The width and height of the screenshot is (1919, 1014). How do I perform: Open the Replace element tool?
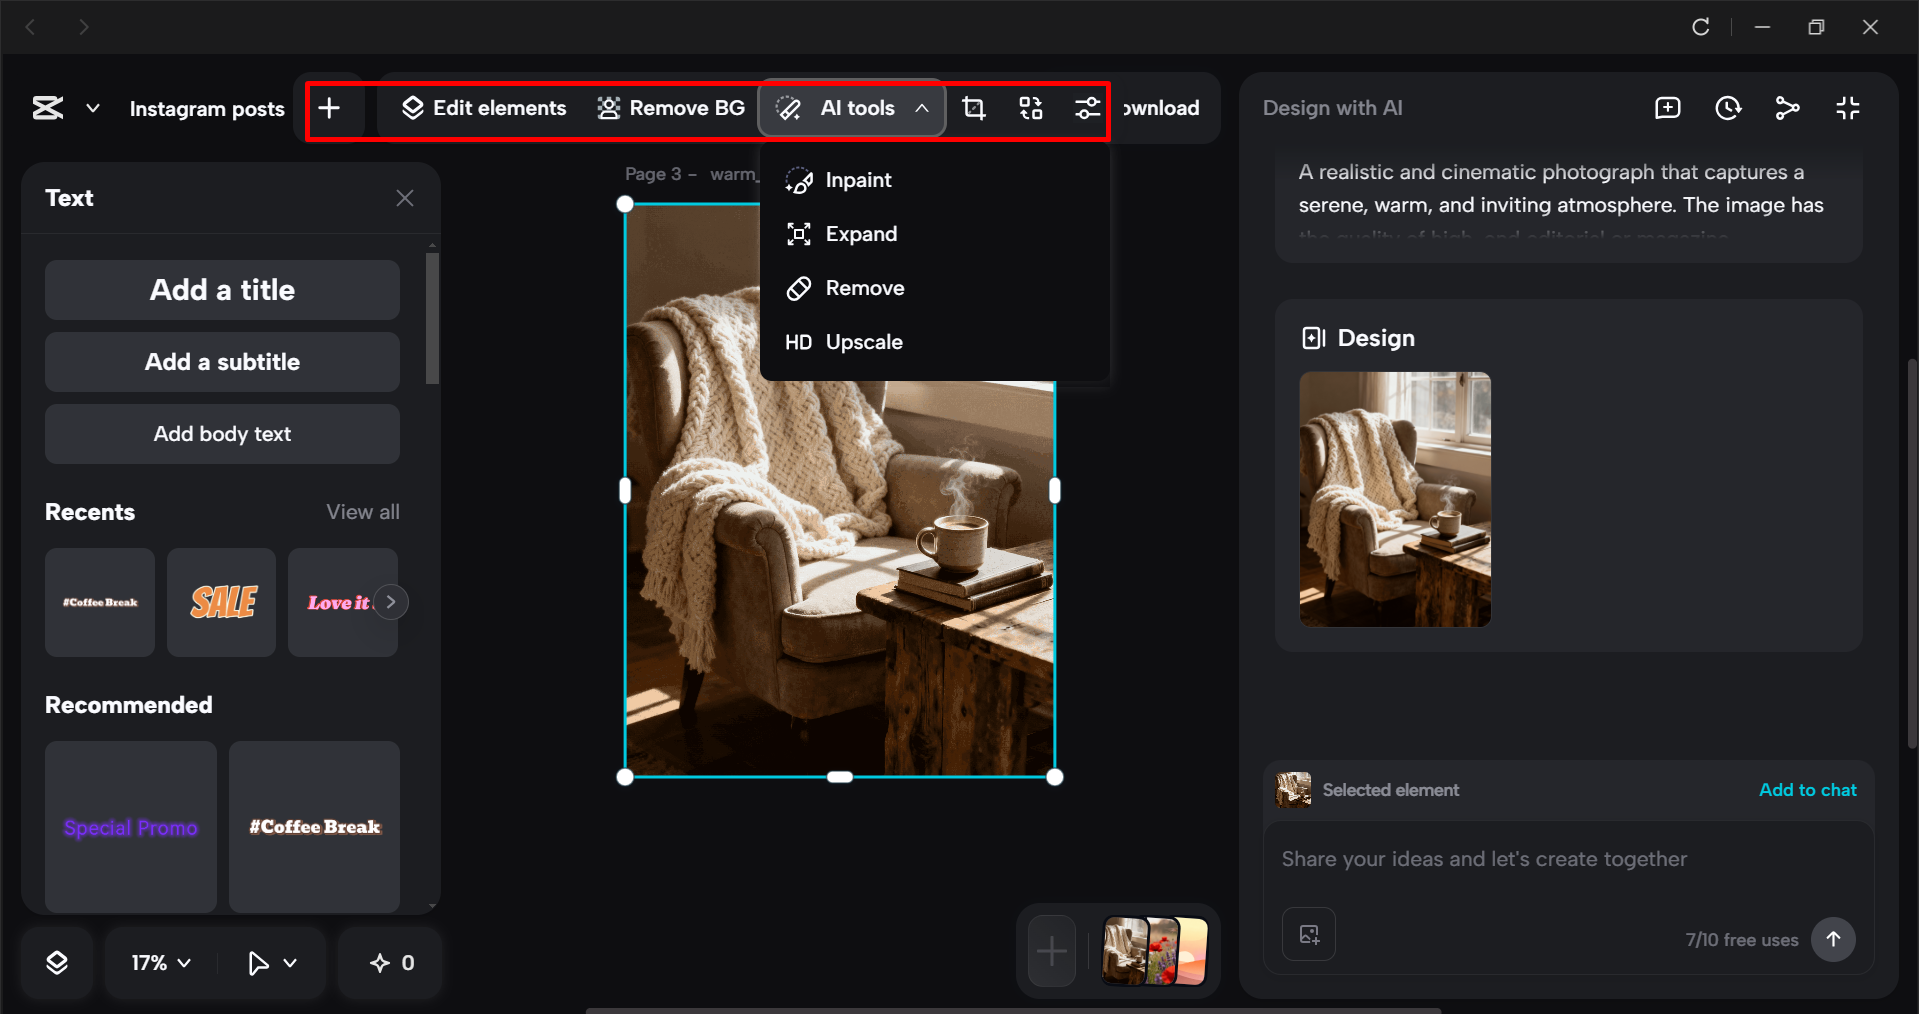(x=1030, y=108)
